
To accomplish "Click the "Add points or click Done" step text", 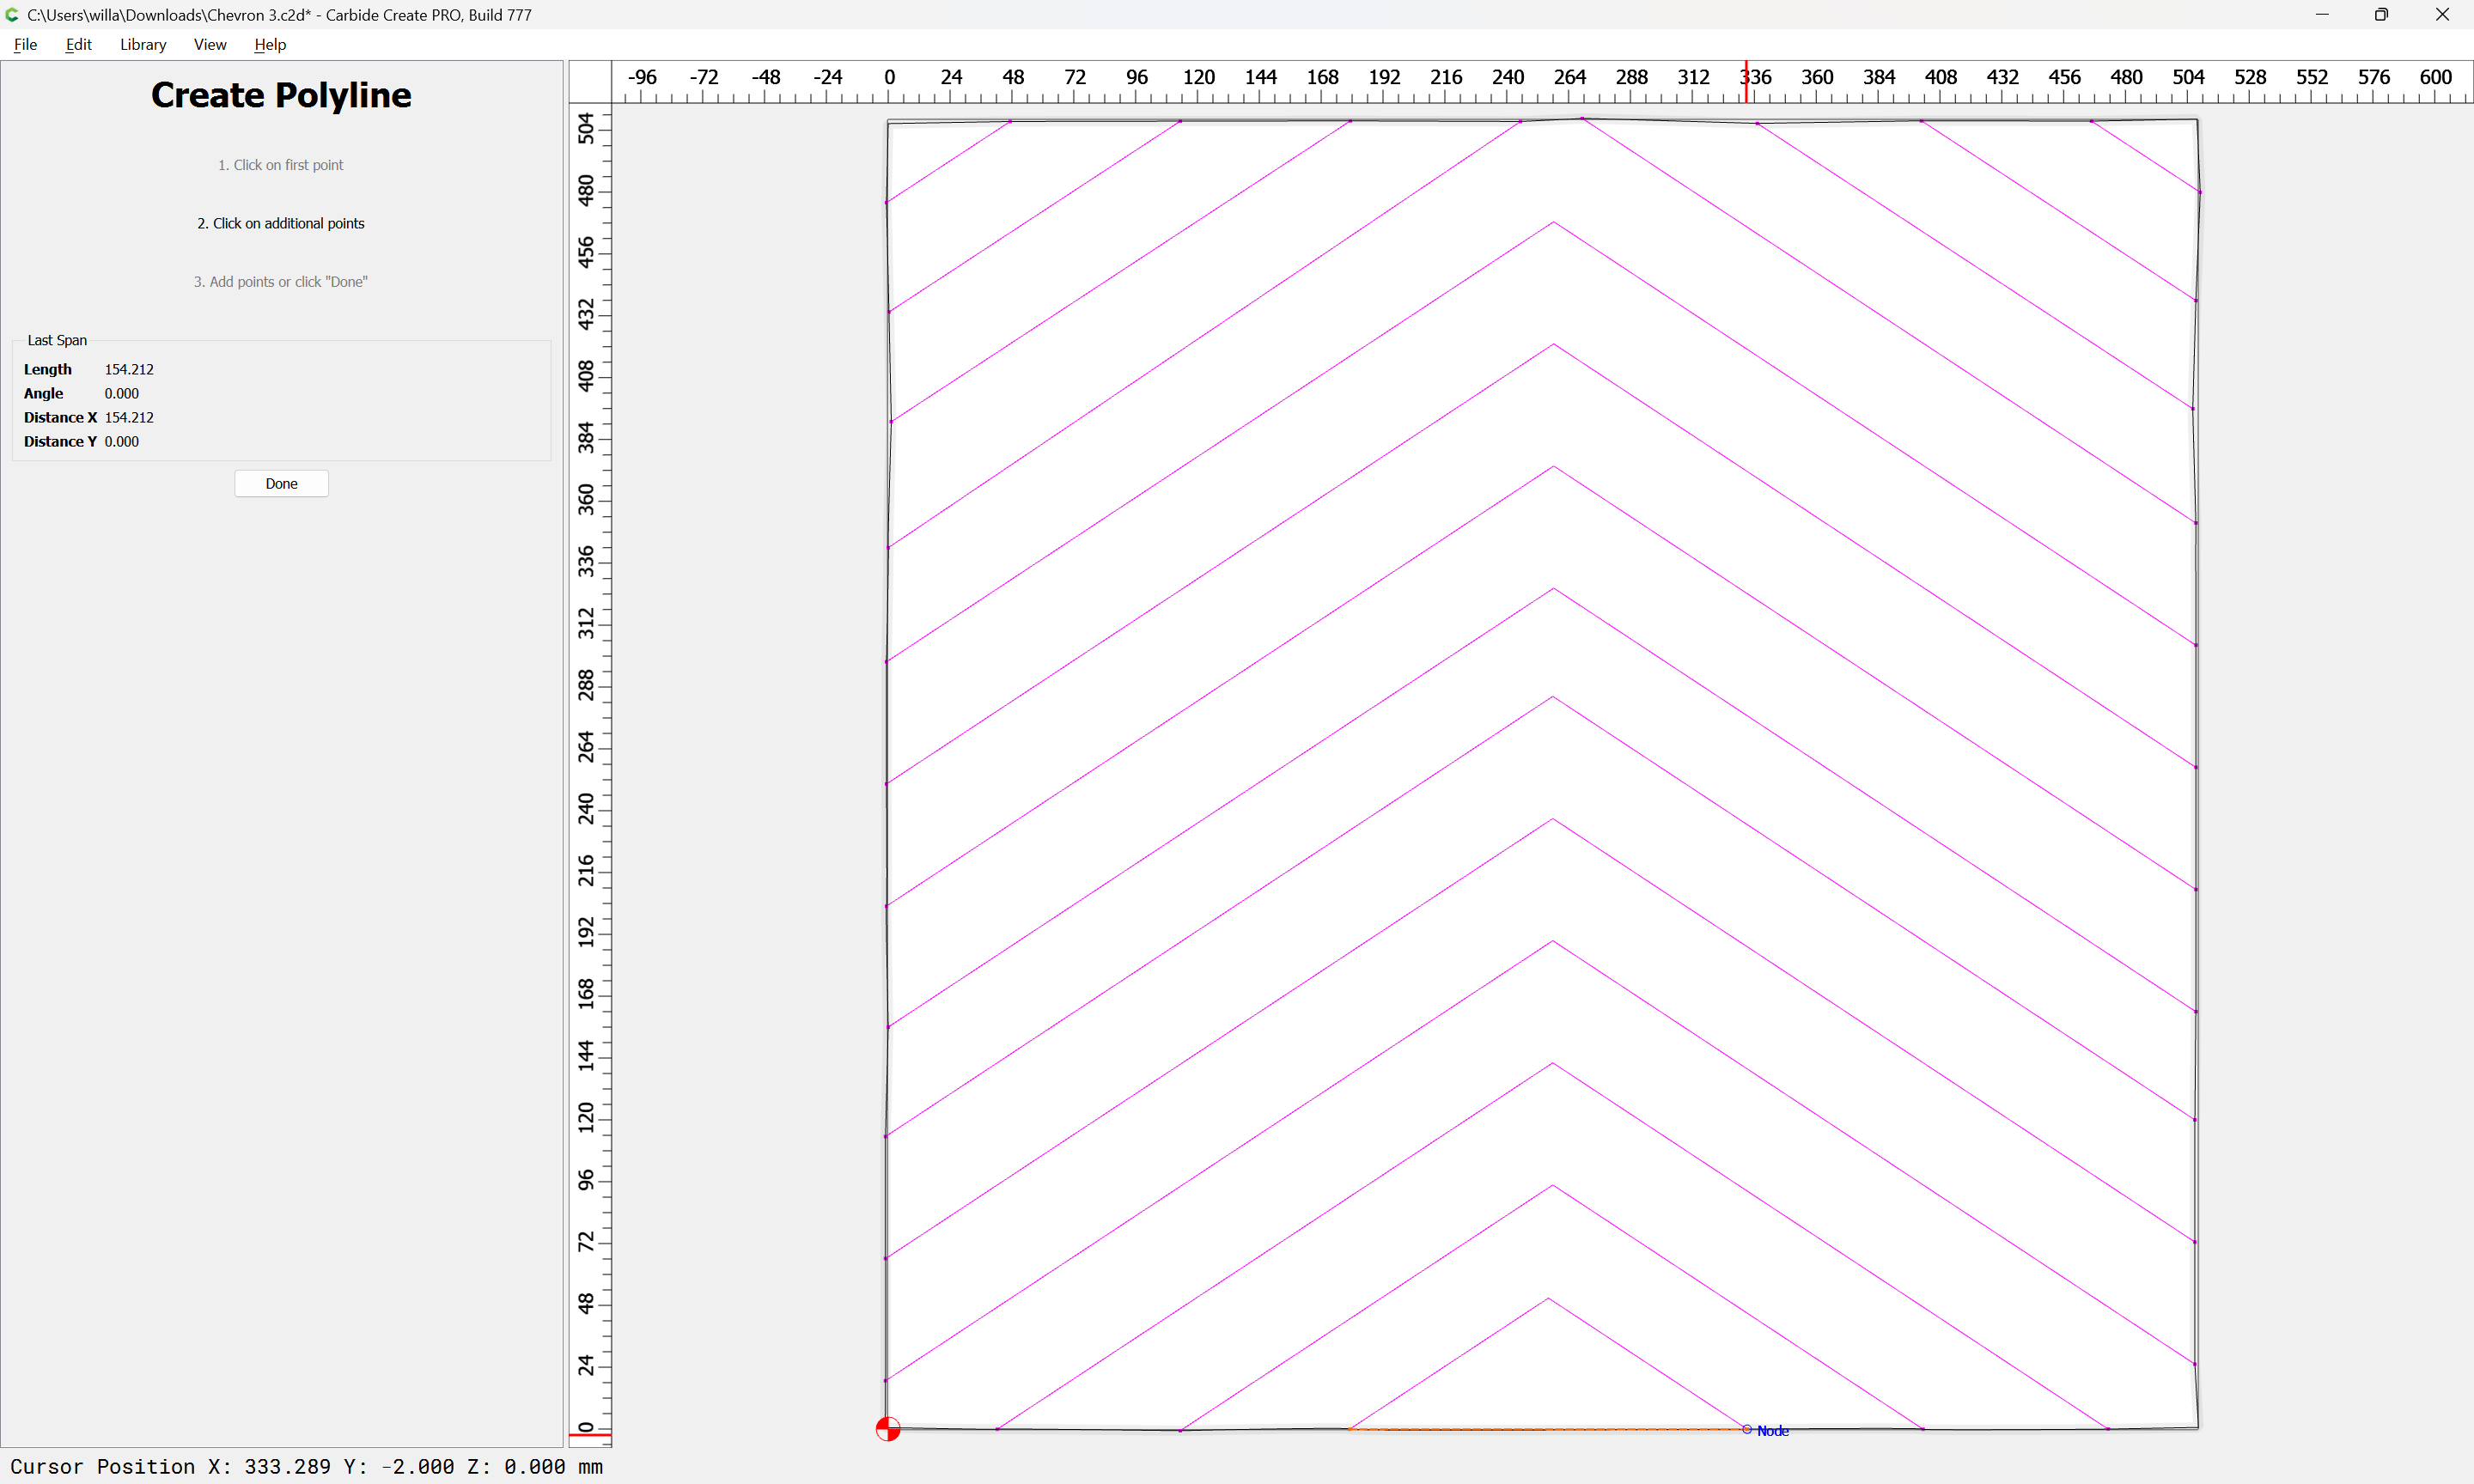I will pos(281,282).
